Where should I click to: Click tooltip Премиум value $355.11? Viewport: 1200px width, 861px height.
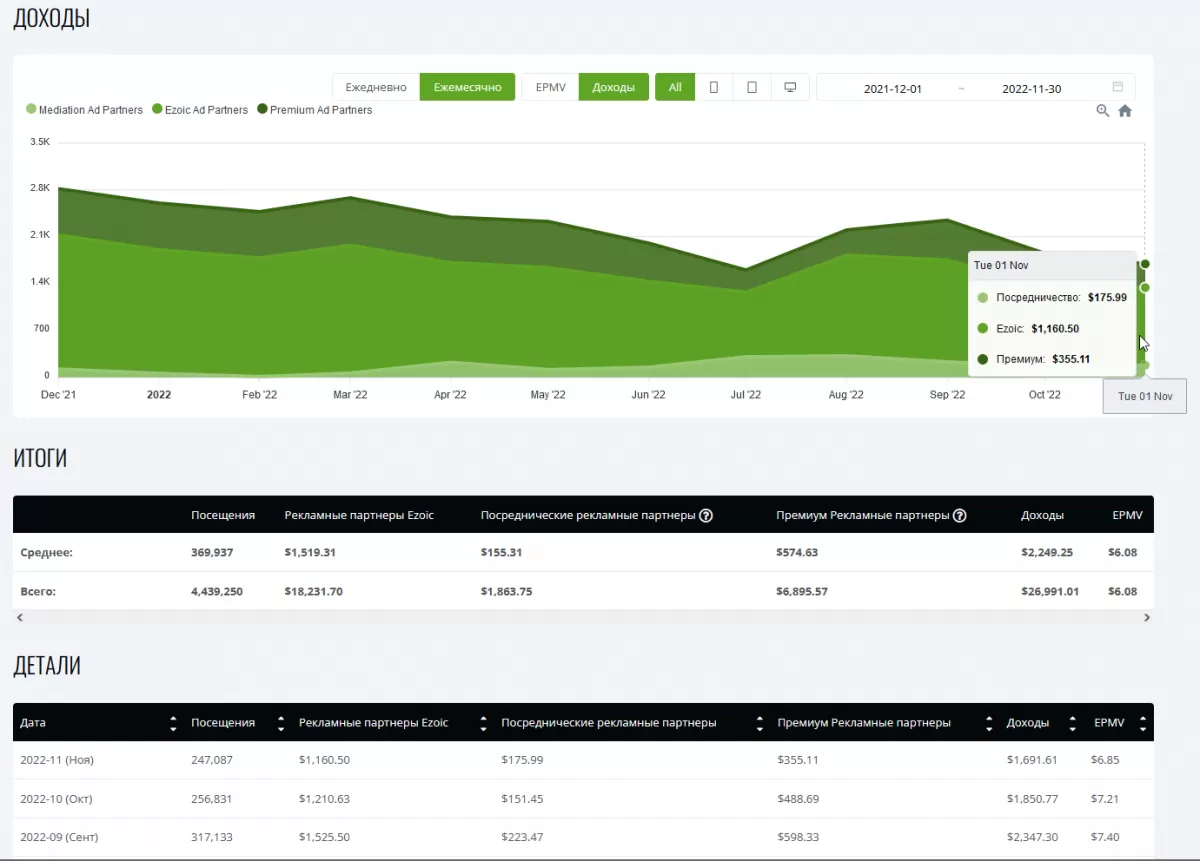click(1071, 360)
